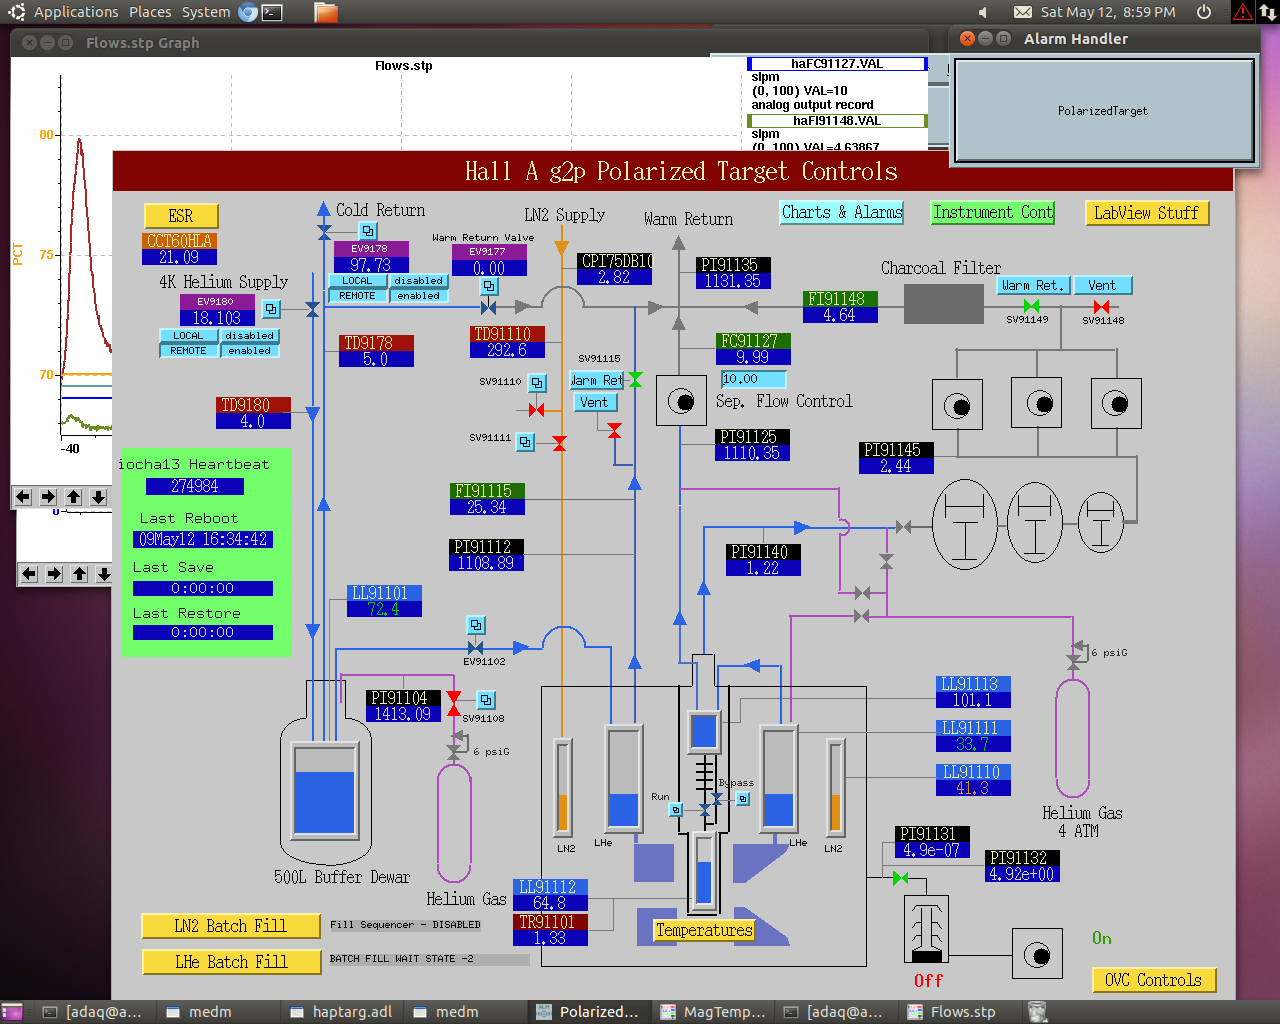Click the Run valve control icon
1280x1024 pixels.
pyautogui.click(x=676, y=809)
